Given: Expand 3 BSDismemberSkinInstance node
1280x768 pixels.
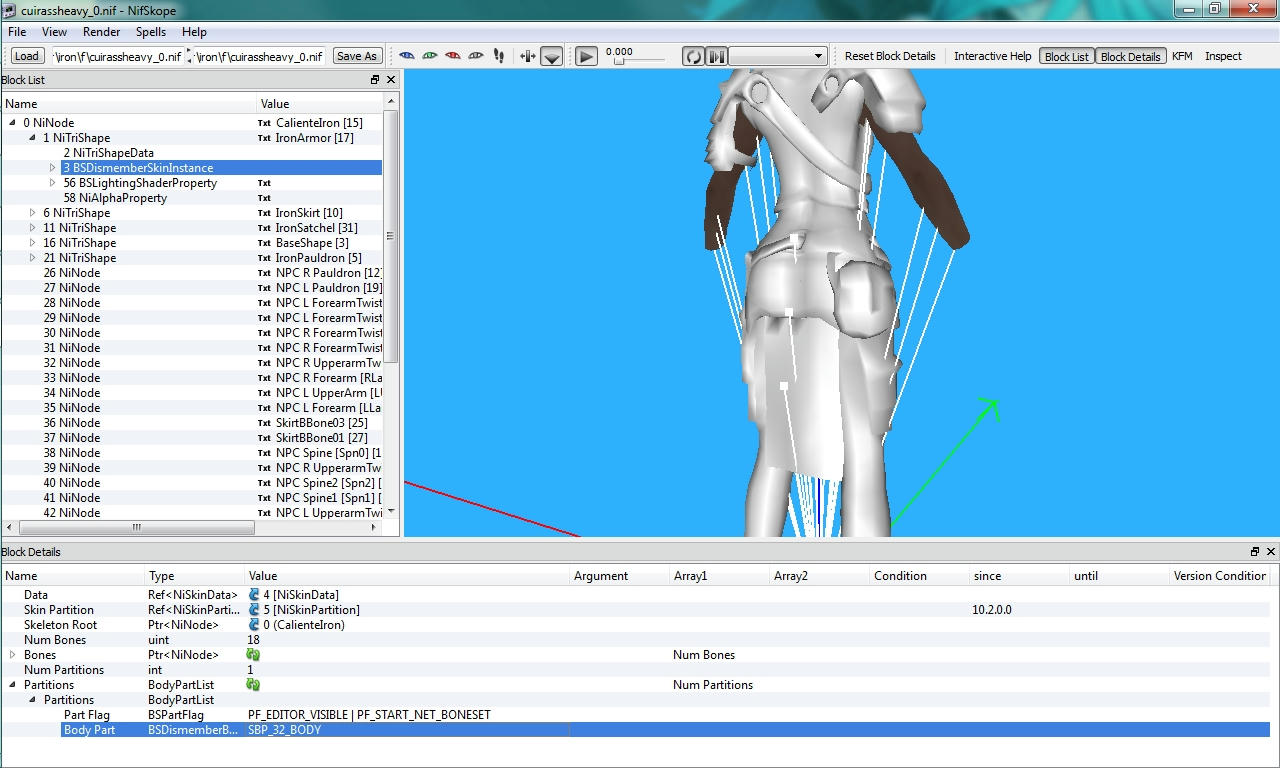Looking at the screenshot, I should [53, 168].
